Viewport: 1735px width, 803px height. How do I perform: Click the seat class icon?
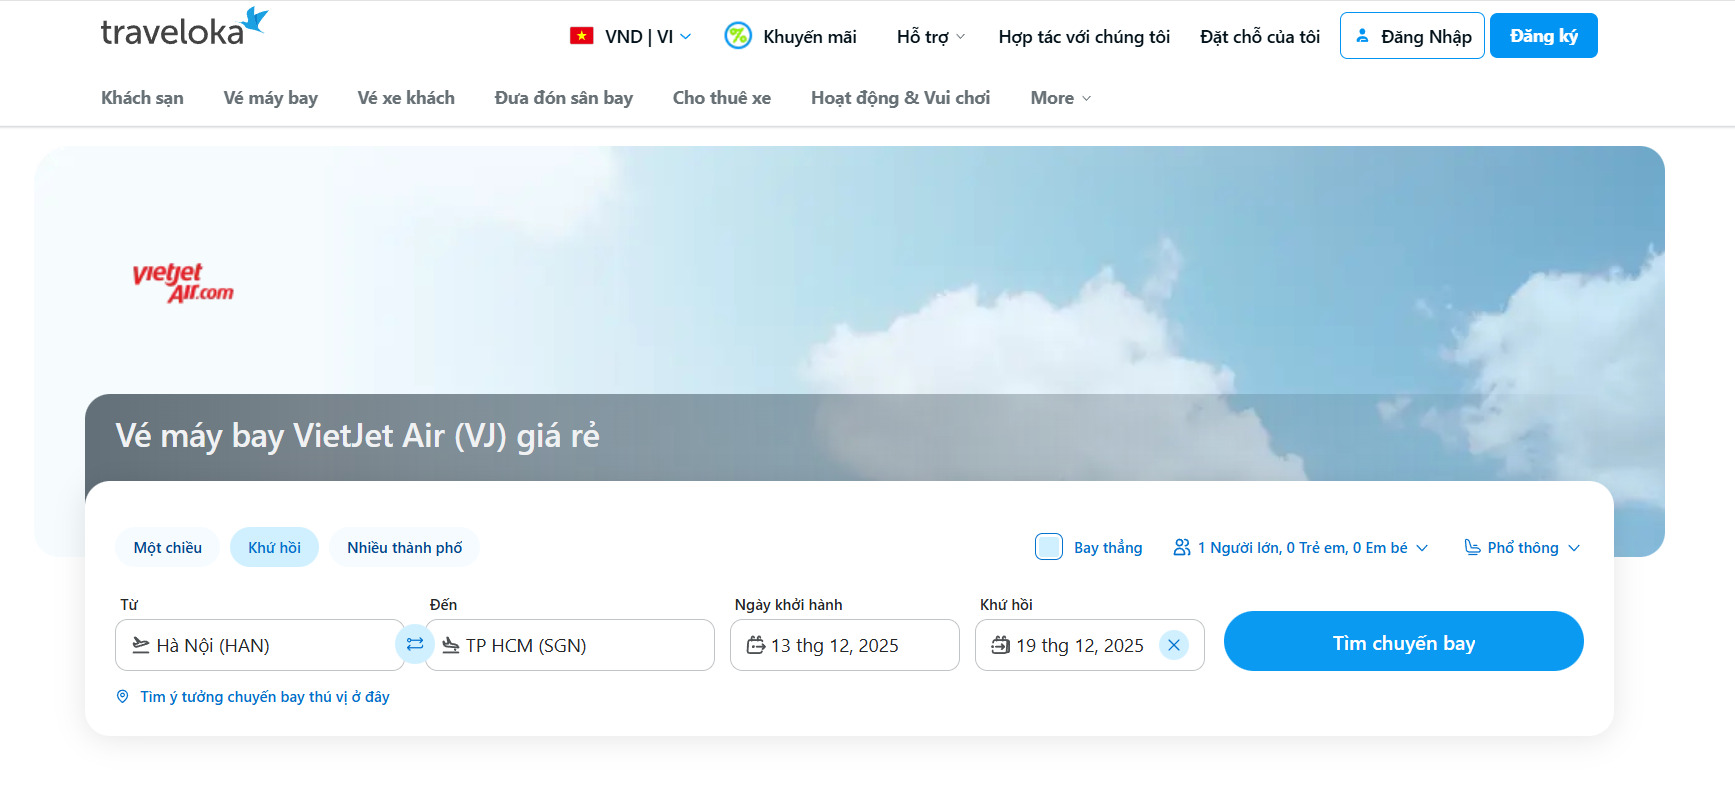[x=1472, y=547]
